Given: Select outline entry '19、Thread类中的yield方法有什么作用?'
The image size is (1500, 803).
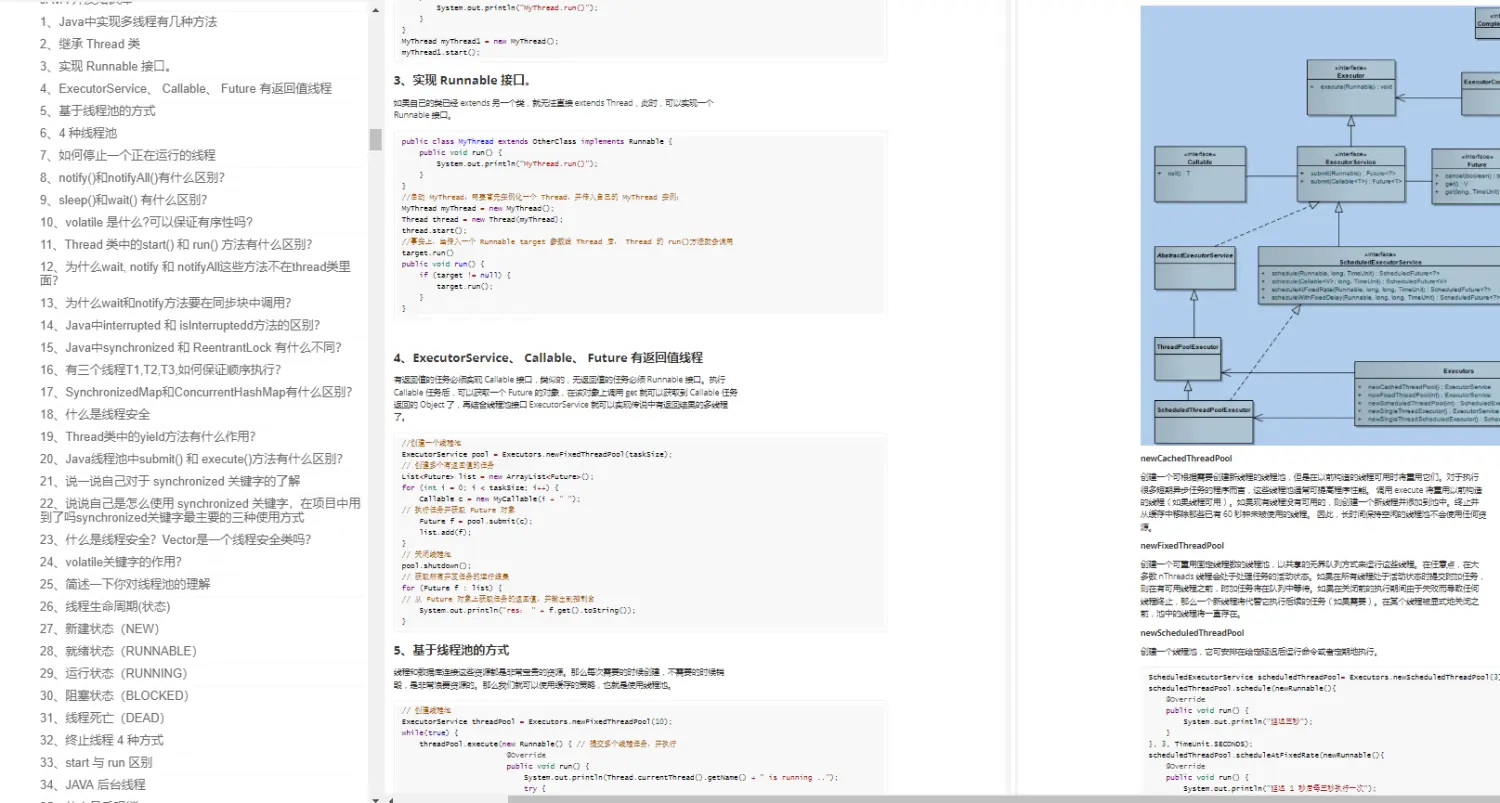Looking at the screenshot, I should [148, 436].
